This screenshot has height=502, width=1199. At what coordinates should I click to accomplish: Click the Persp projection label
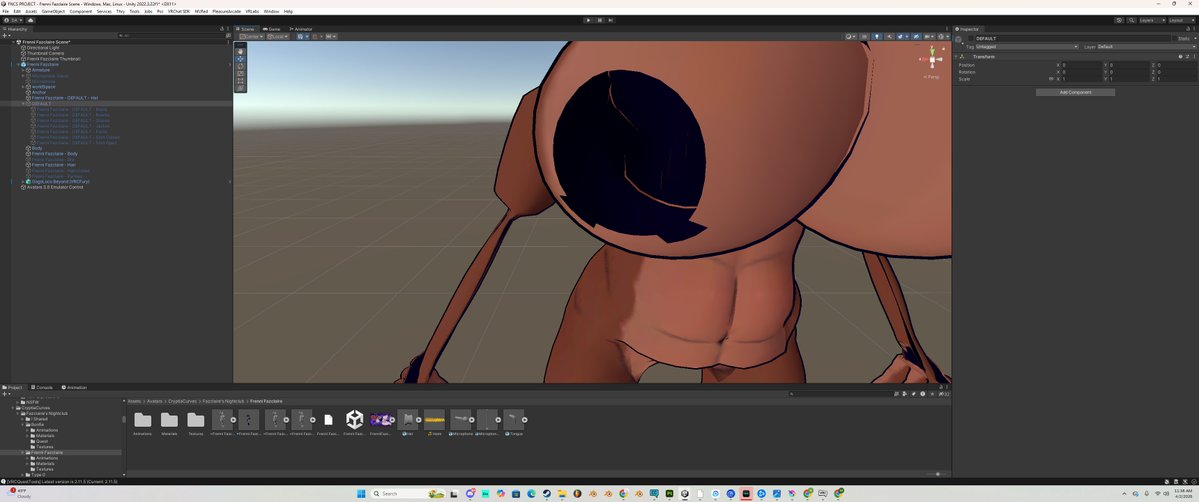[931, 77]
